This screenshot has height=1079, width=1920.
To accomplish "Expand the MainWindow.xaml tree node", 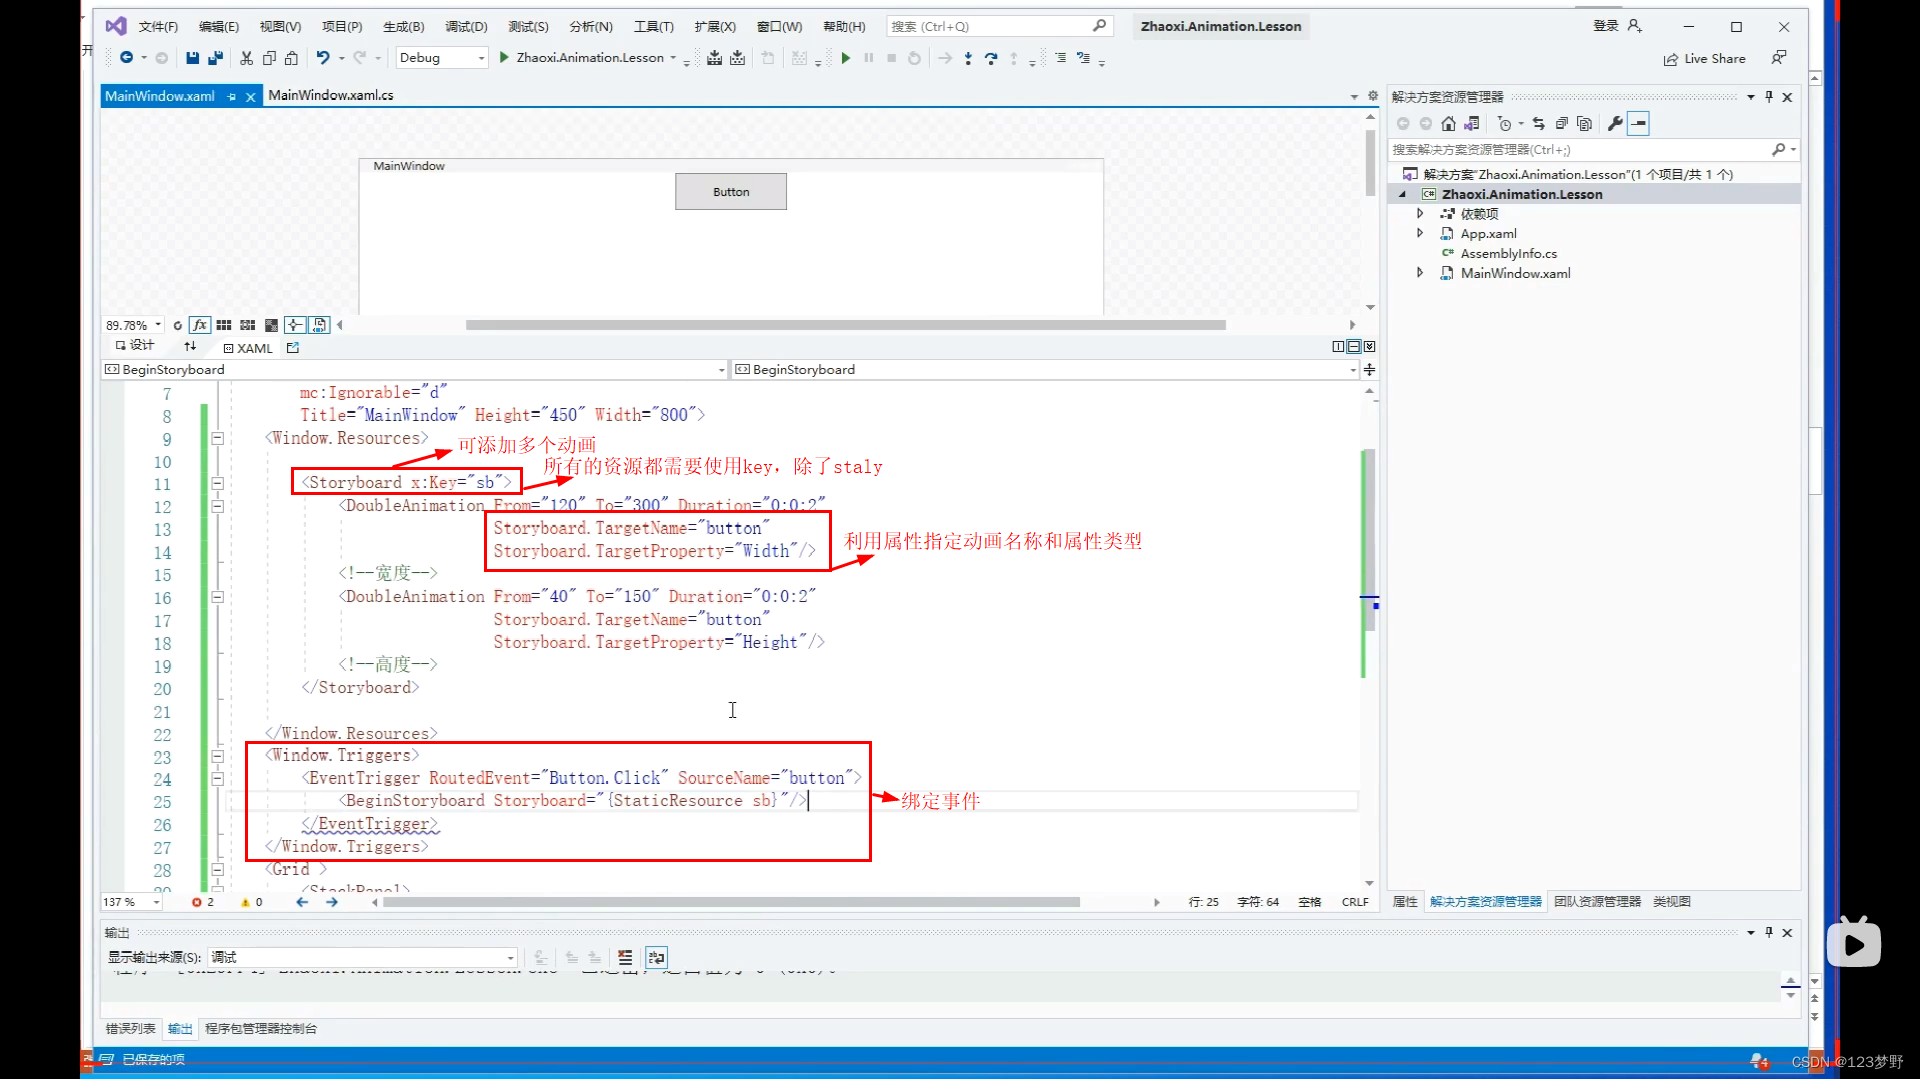I will click(x=1419, y=273).
